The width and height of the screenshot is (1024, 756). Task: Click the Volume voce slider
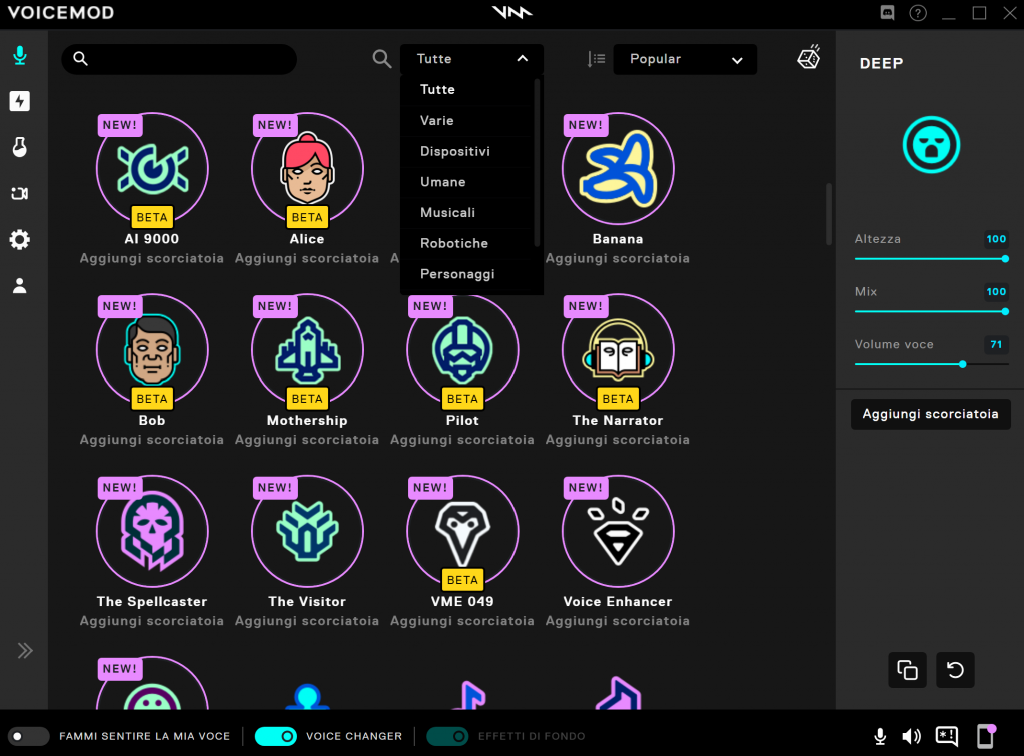[x=931, y=364]
